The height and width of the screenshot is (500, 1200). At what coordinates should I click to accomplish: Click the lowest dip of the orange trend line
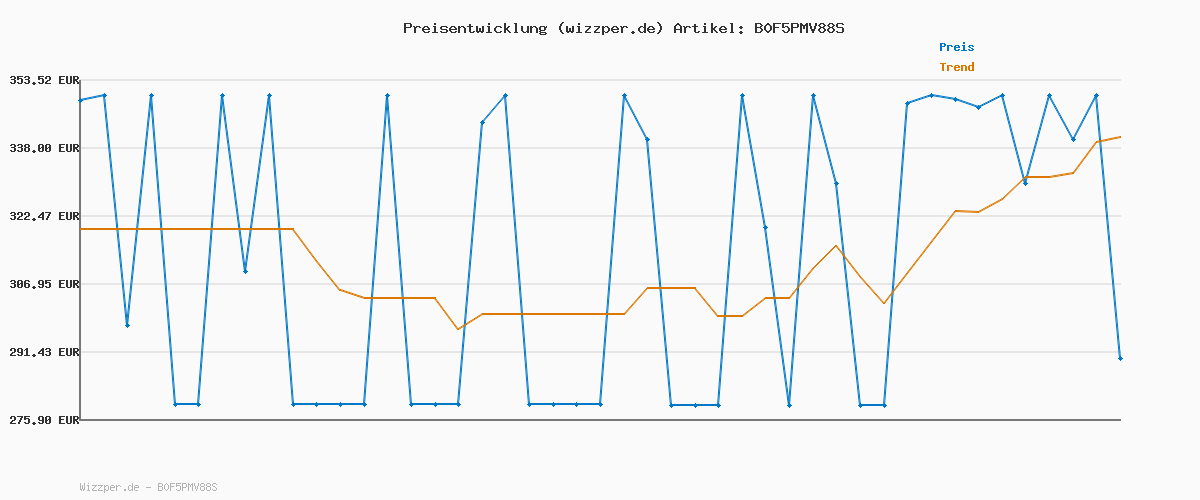click(458, 329)
